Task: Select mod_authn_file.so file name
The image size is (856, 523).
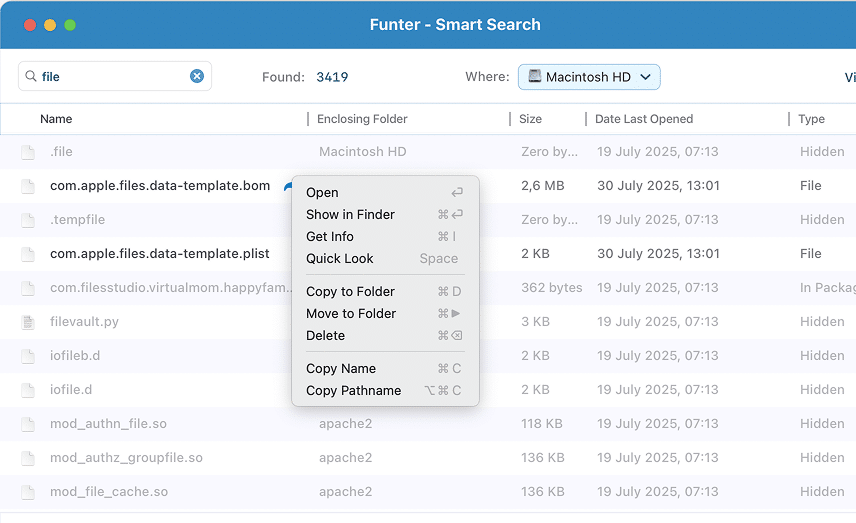Action: click(108, 424)
